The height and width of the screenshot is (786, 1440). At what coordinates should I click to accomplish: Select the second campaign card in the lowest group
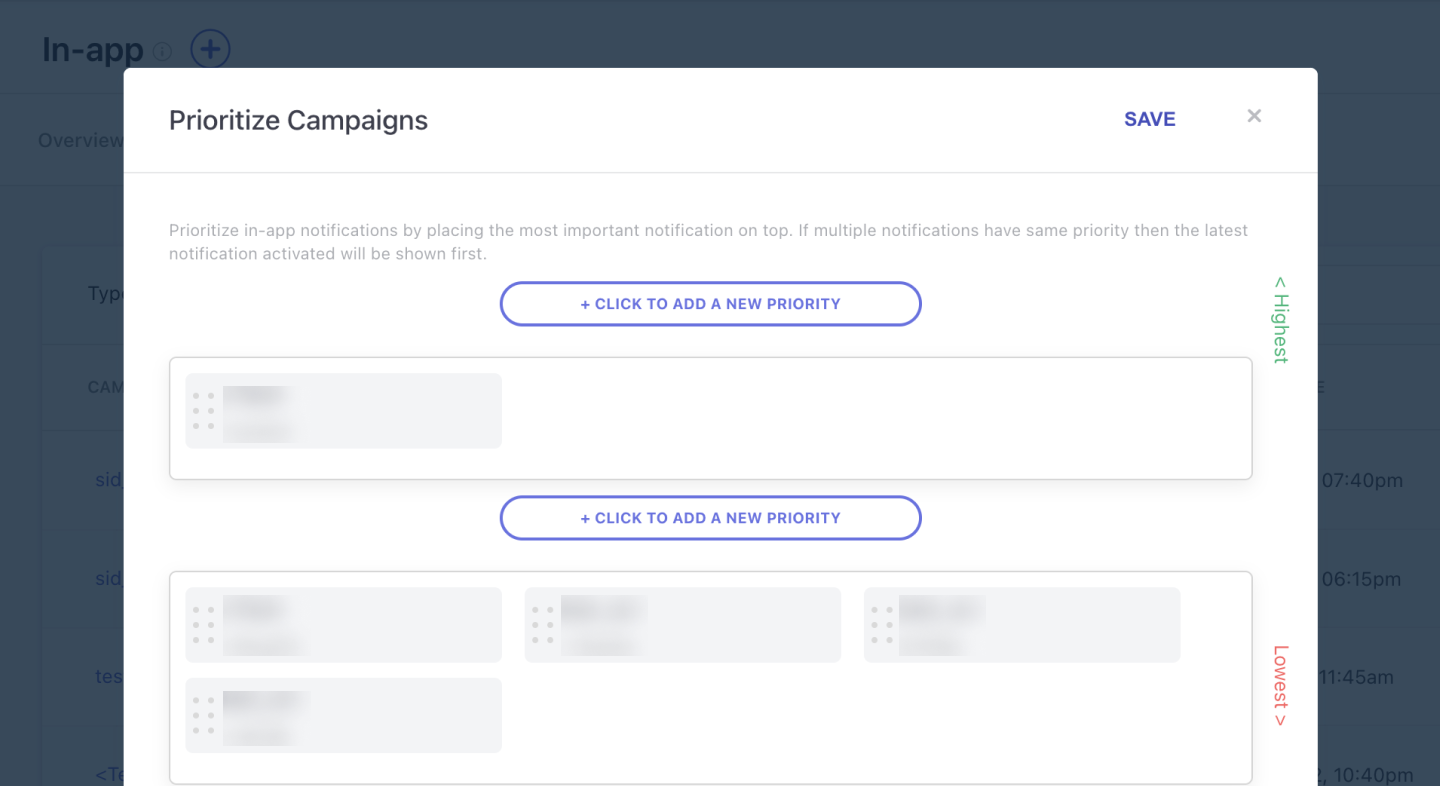tap(700, 625)
